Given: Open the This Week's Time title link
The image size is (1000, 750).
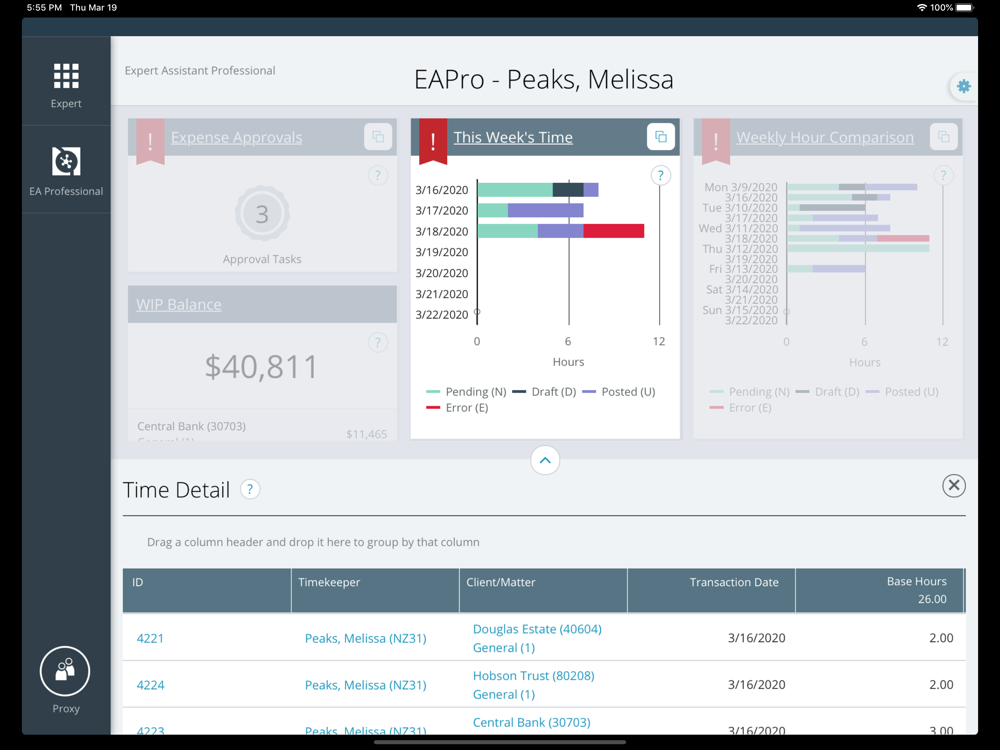Looking at the screenshot, I should pos(513,137).
